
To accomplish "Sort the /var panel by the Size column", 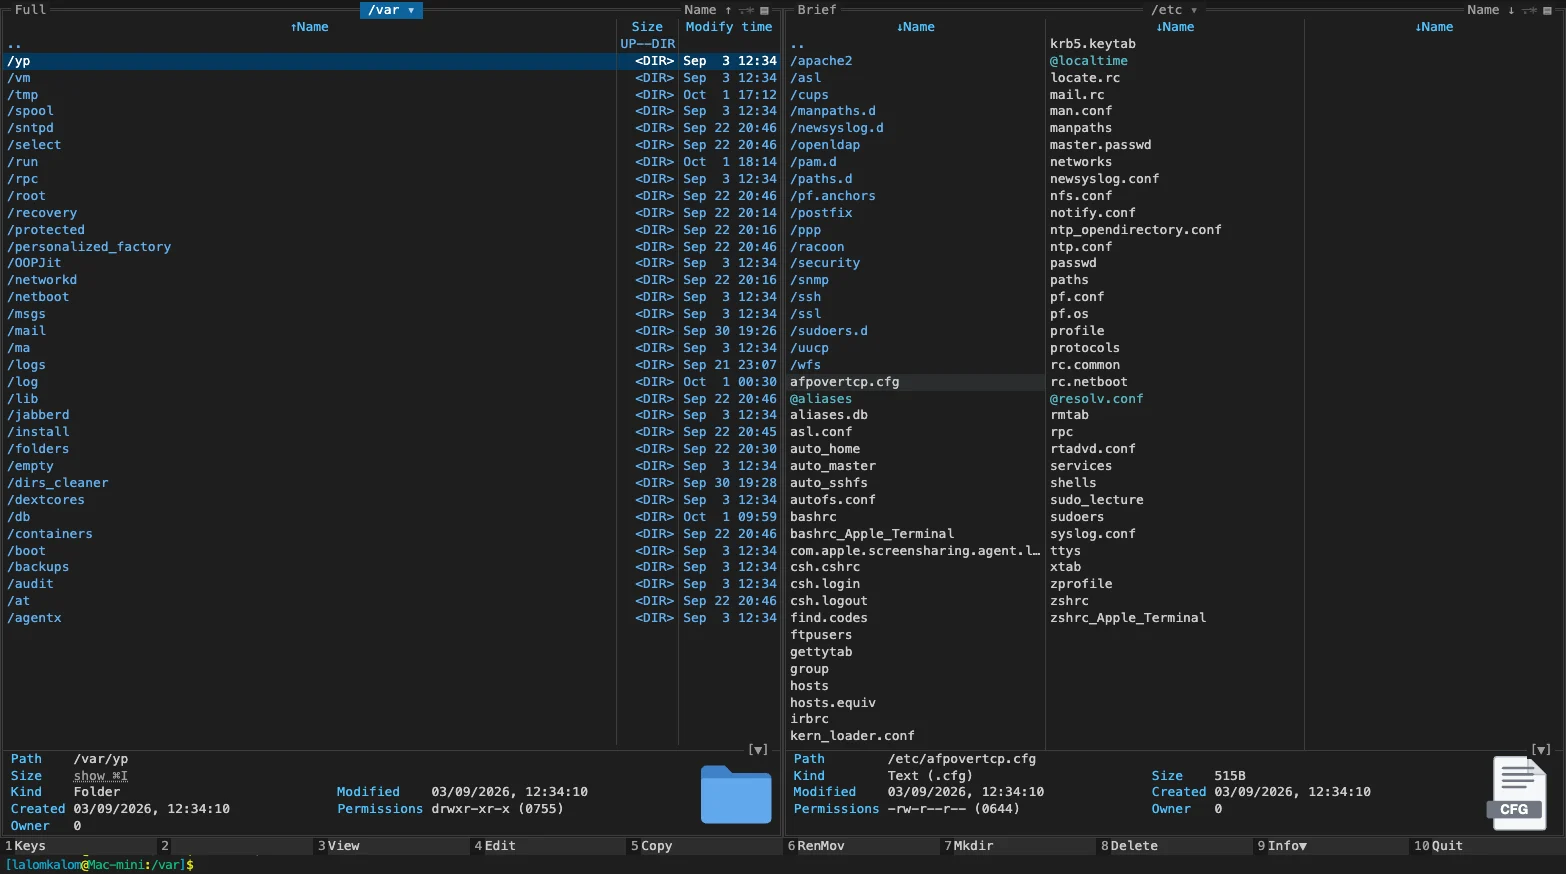I will click(x=647, y=27).
